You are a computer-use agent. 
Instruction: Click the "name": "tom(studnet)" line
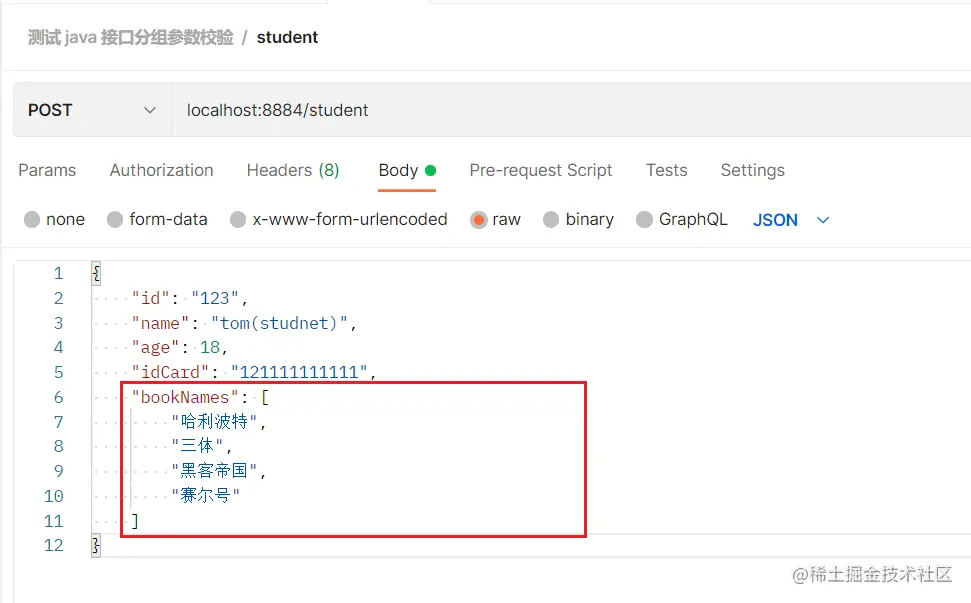click(244, 323)
